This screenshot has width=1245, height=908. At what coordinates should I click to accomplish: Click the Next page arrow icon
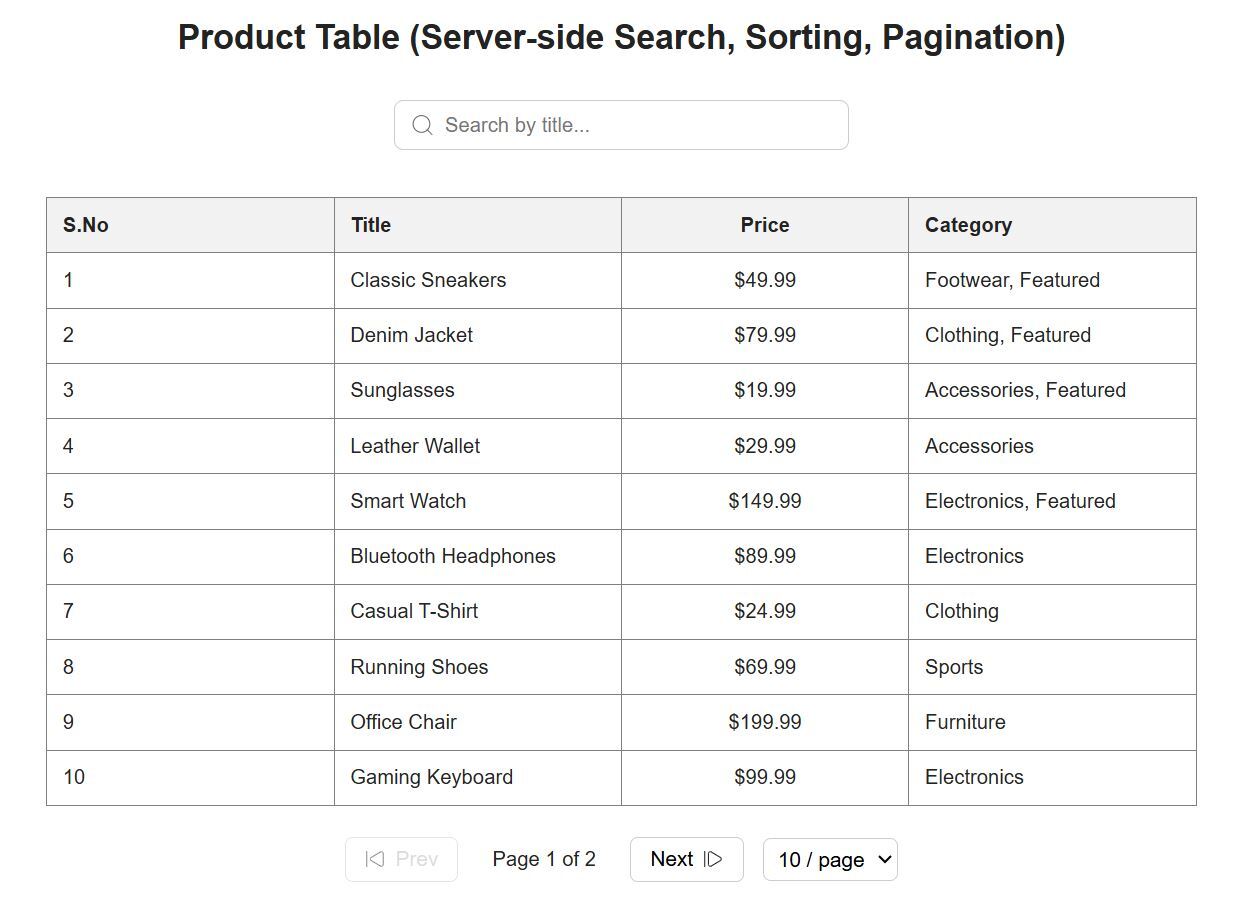click(713, 859)
